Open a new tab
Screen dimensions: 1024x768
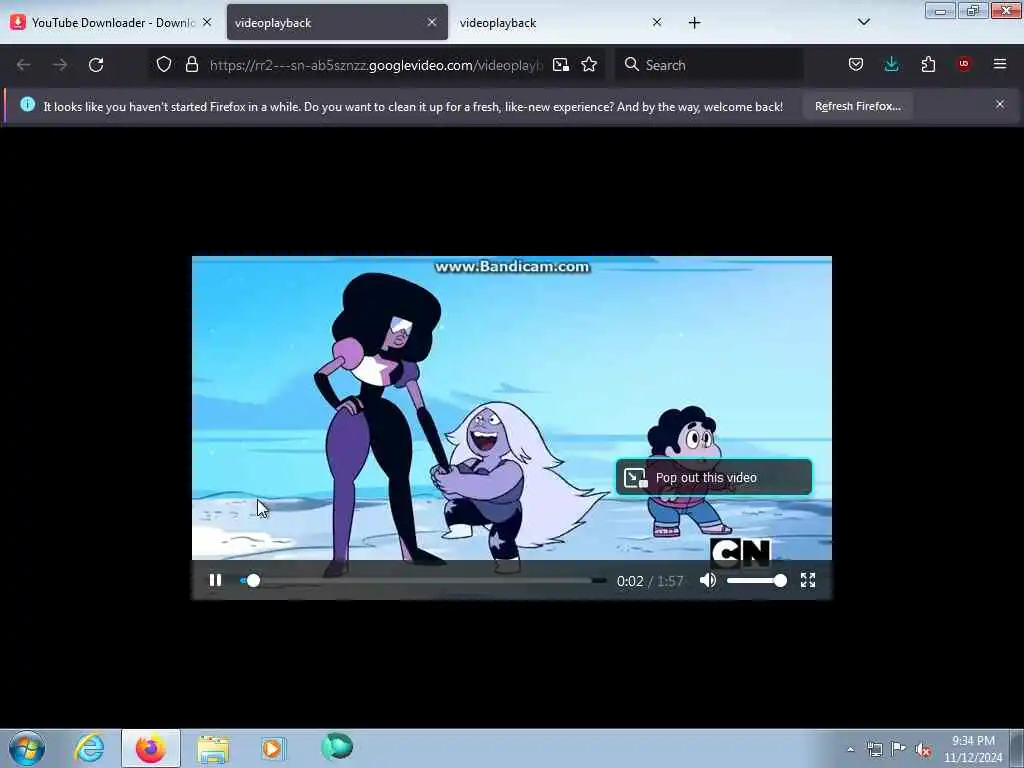[694, 23]
